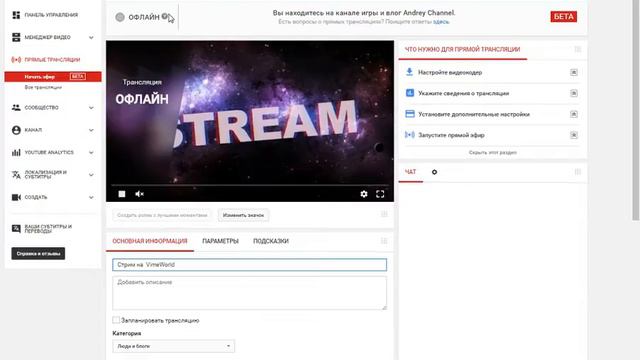Screen dimensions: 640x360
Task: Switch to the Параметры tab
Action: [x=220, y=241]
